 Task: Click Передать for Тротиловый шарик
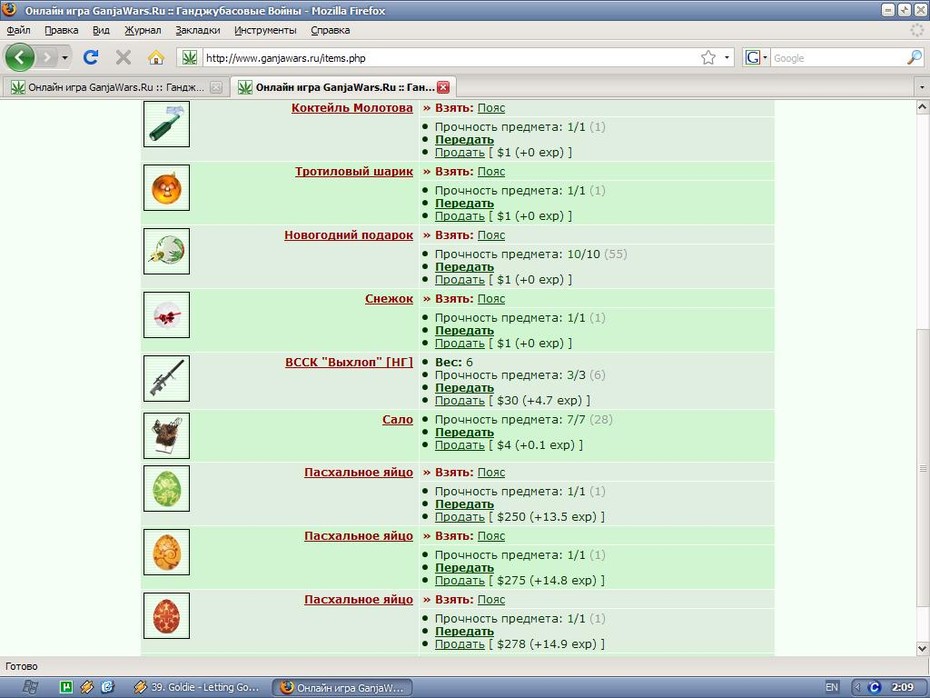[464, 203]
